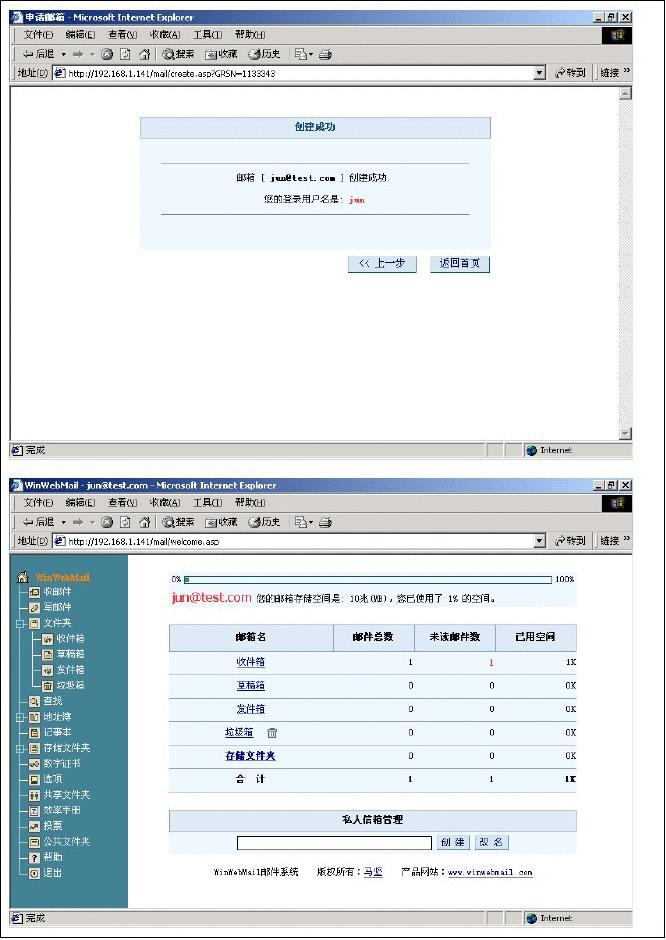Empty trash via icon beside 垃圾箱 row
The width and height of the screenshot is (666, 940).
point(272,733)
